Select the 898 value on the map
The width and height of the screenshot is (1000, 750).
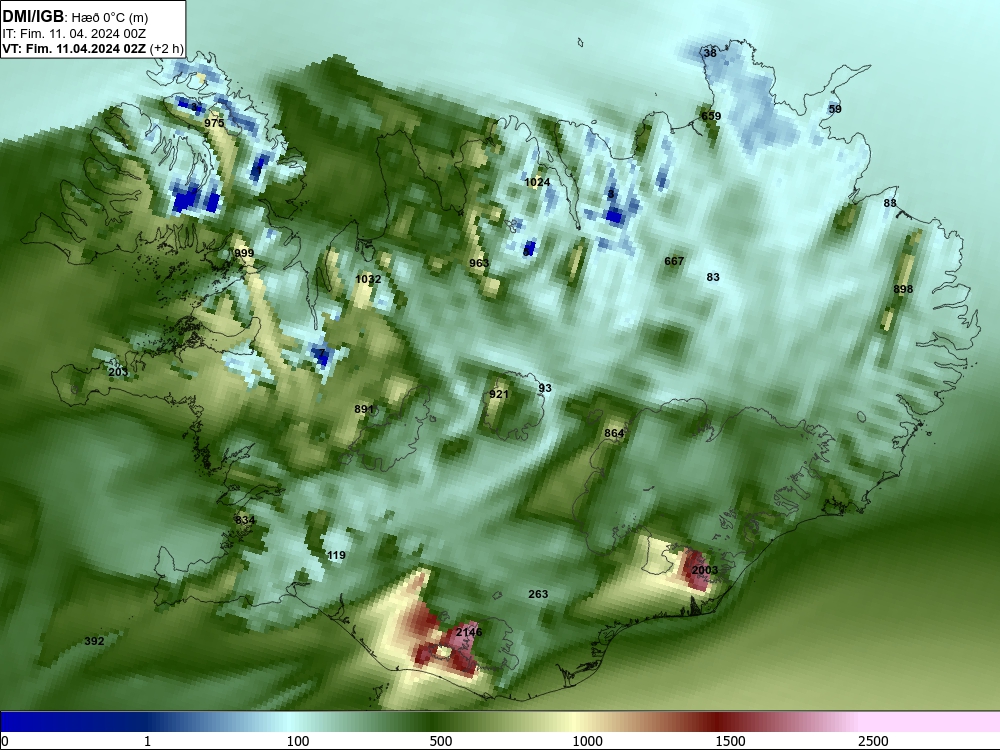pos(903,289)
